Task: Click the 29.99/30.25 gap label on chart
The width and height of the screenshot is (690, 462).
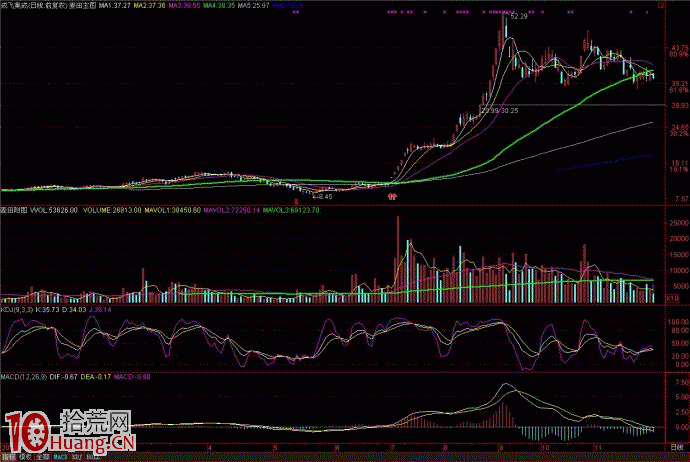Action: (499, 110)
